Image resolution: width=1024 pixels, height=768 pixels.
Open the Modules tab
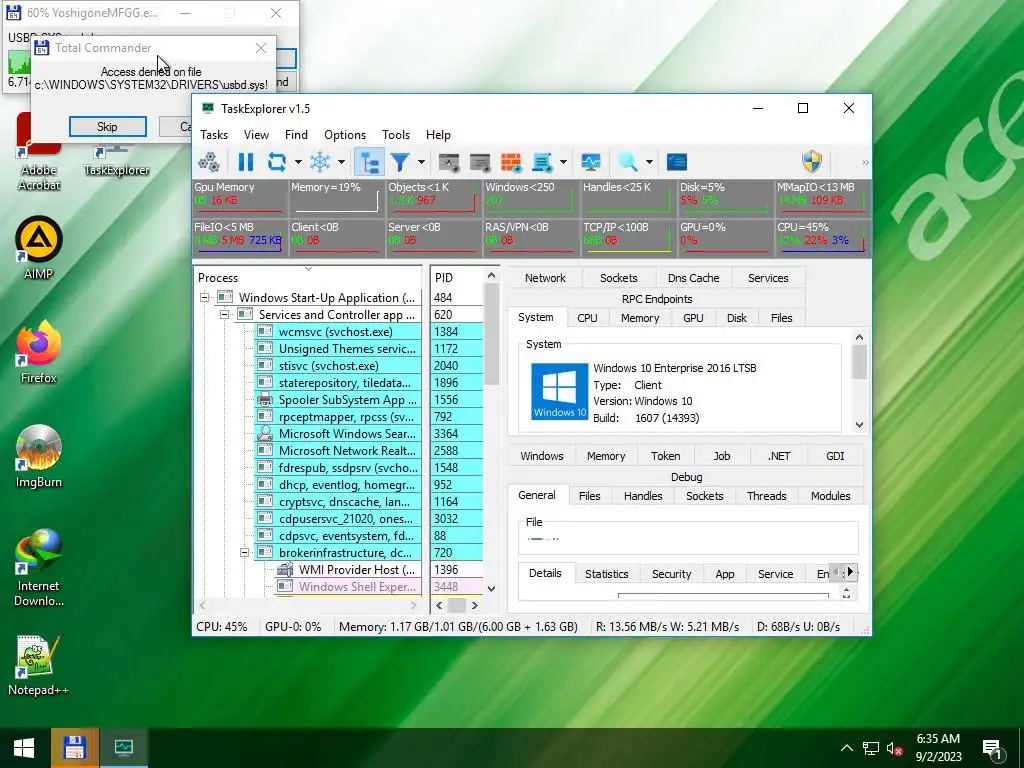(x=830, y=496)
